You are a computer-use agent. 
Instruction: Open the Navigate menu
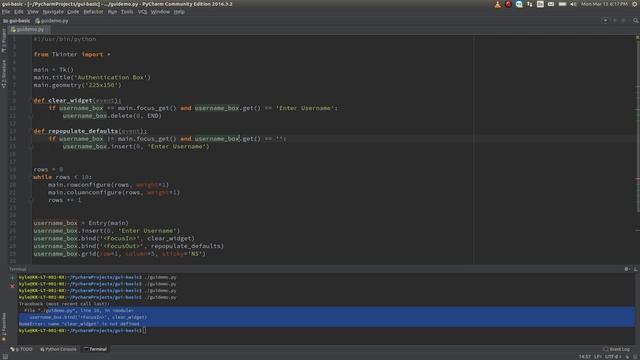(53, 12)
